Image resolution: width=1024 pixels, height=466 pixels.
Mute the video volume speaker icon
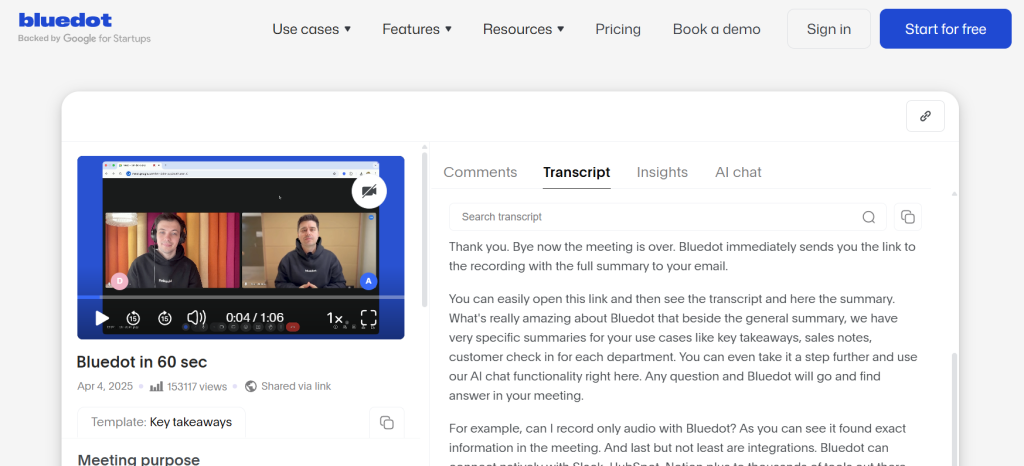(x=197, y=318)
